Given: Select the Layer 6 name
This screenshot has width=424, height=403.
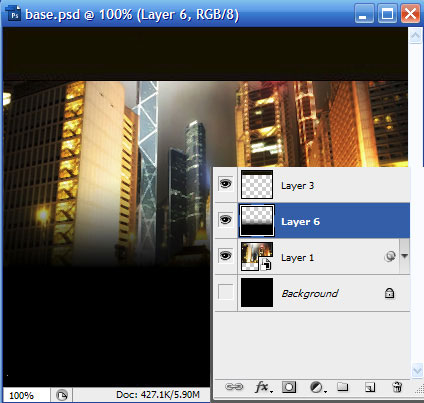Looking at the screenshot, I should pos(300,222).
